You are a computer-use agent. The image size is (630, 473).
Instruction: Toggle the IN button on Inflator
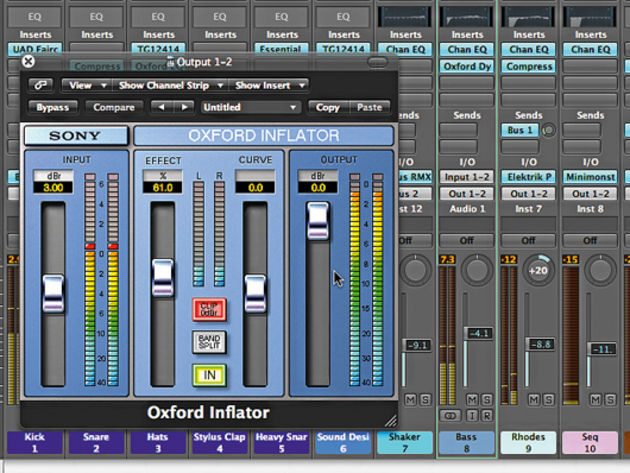tap(209, 375)
